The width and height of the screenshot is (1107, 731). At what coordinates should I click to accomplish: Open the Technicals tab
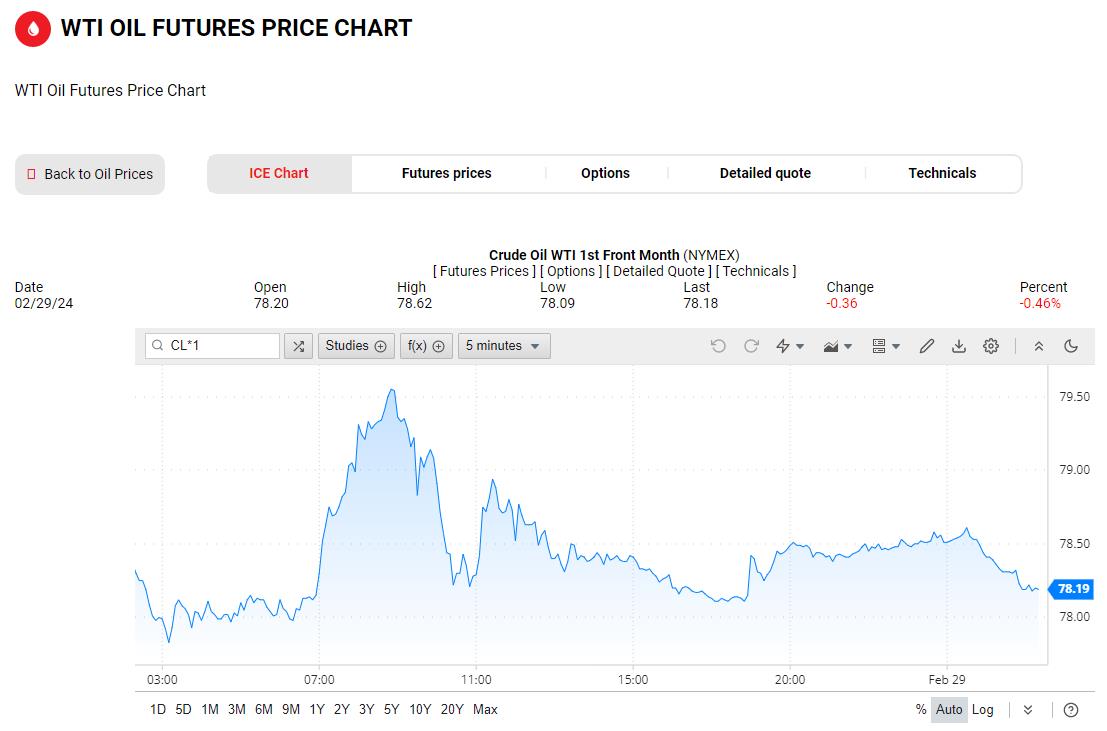942,174
